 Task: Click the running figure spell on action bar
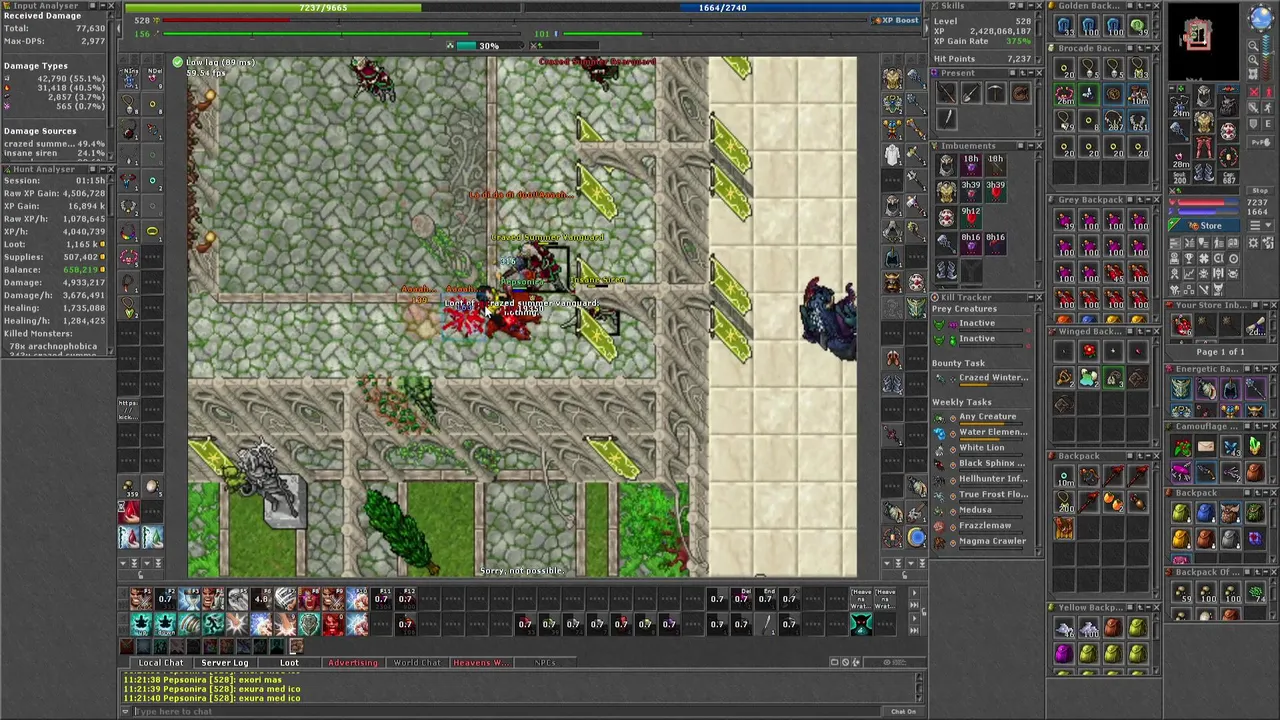[x=213, y=624]
